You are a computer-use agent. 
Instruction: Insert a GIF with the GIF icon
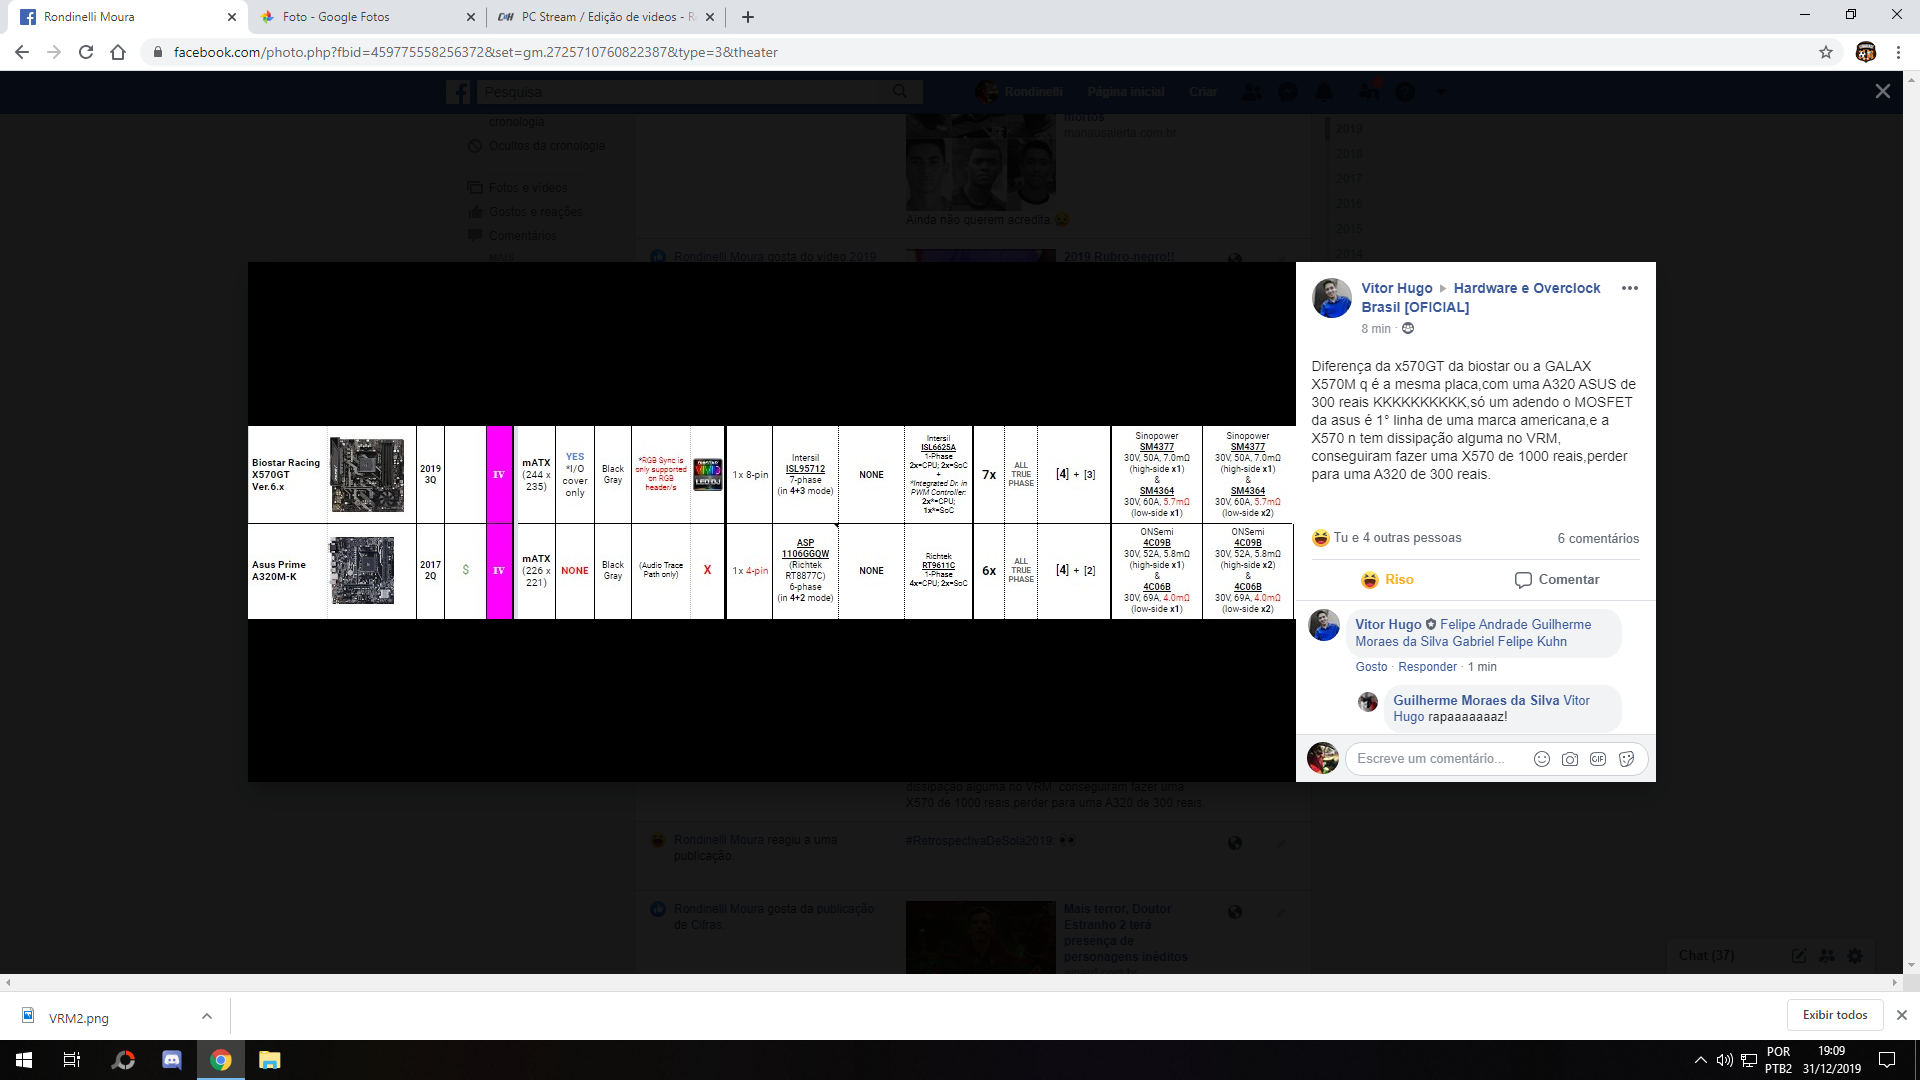(x=1598, y=759)
